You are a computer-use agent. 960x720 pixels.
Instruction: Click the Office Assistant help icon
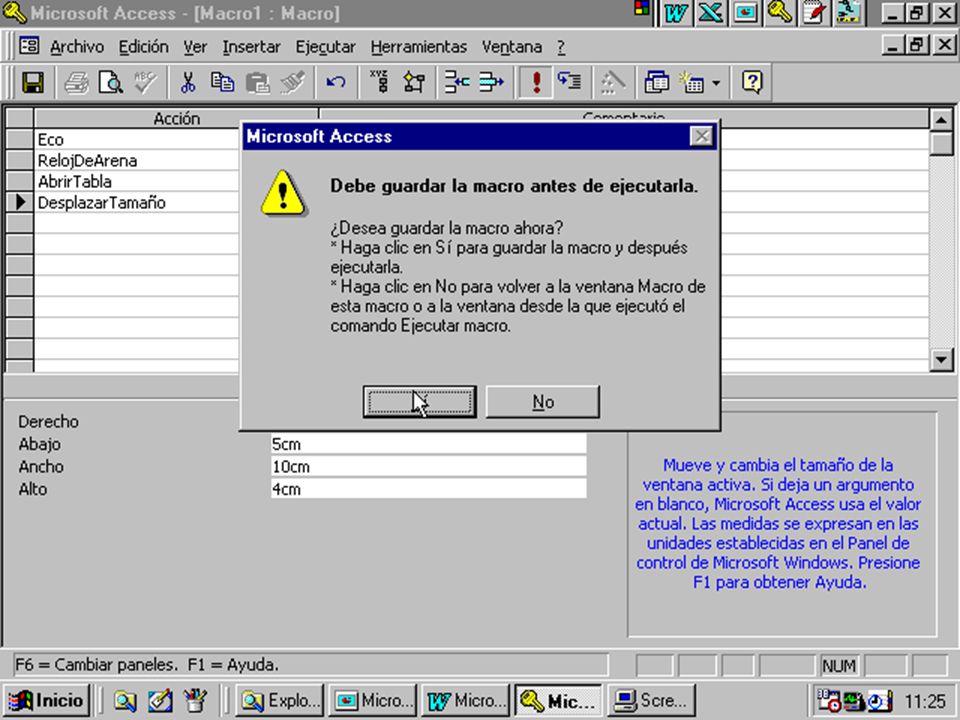coord(752,82)
